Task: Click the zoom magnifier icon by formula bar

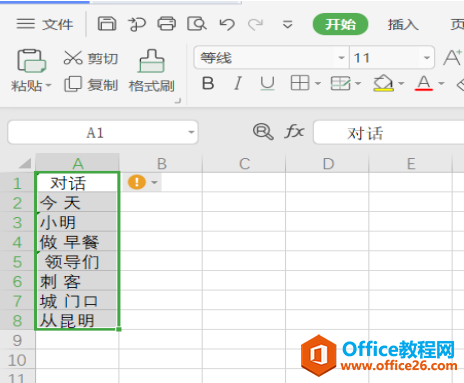Action: (263, 132)
